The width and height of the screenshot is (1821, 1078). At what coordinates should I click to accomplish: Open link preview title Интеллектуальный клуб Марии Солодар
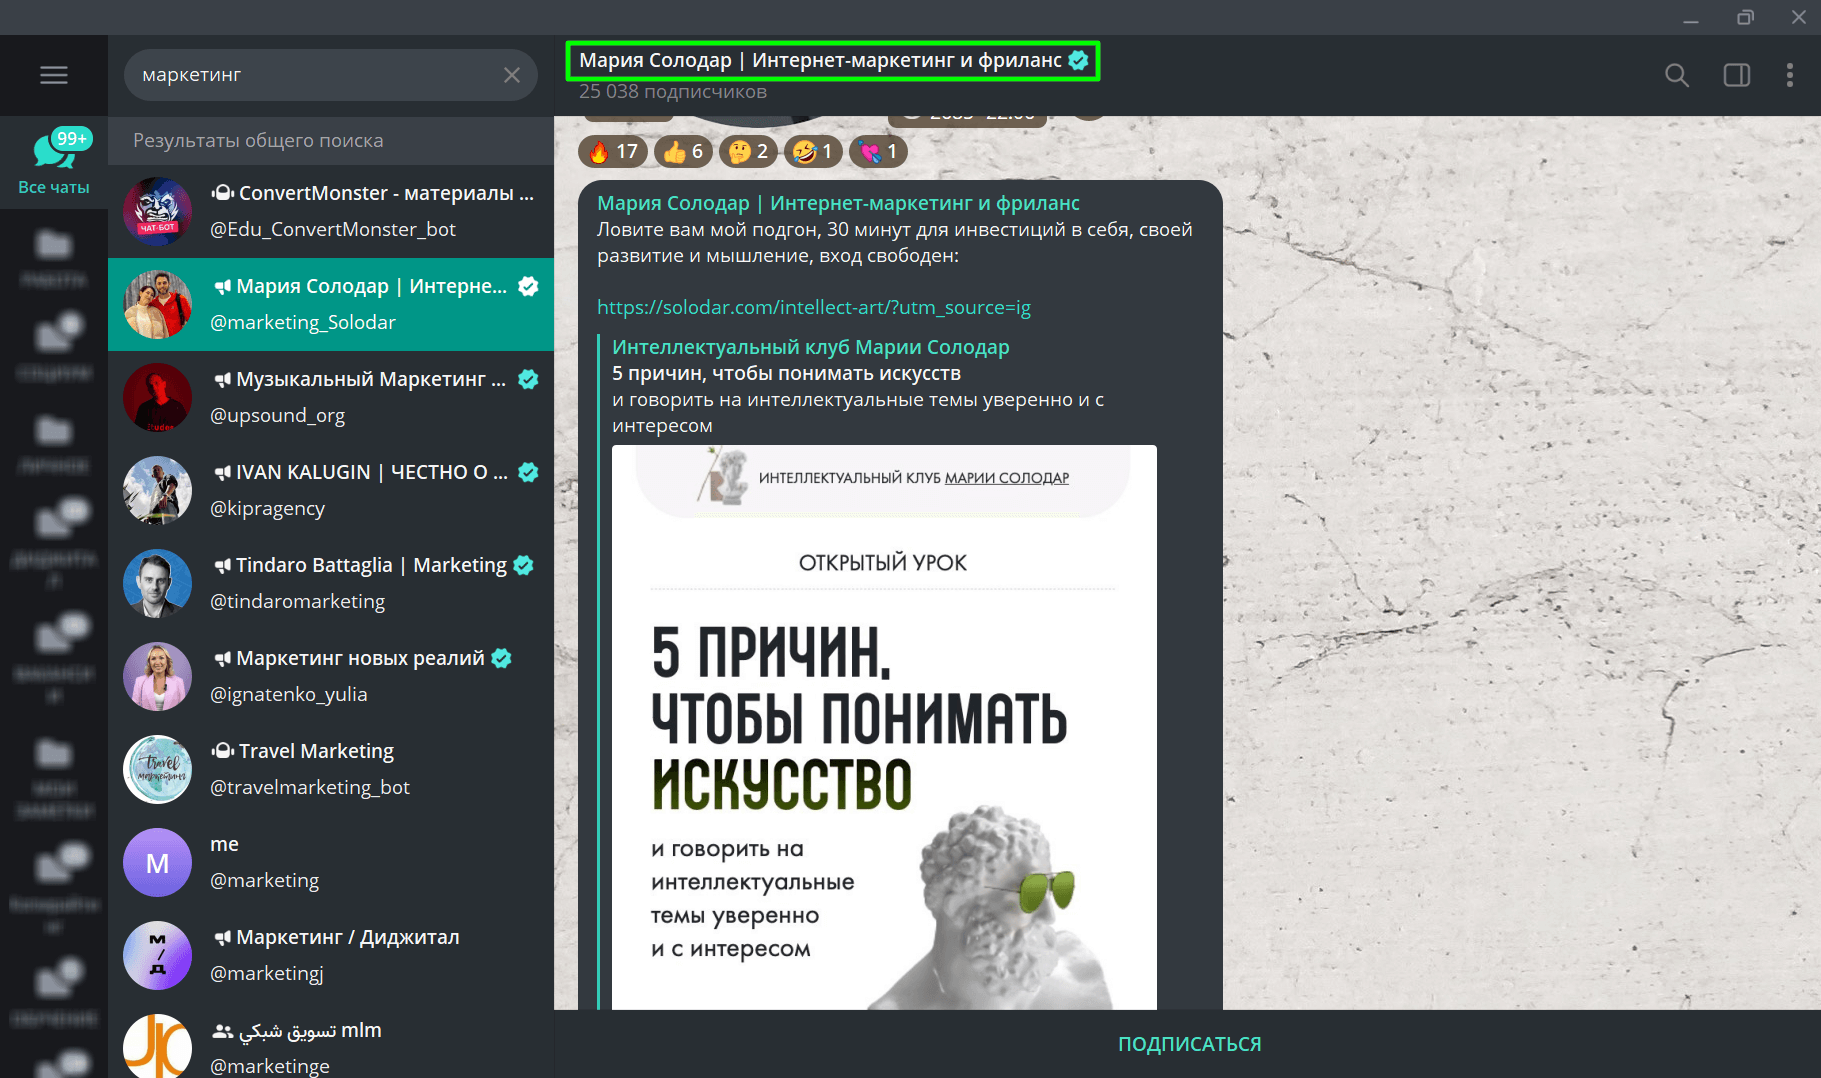pos(810,347)
